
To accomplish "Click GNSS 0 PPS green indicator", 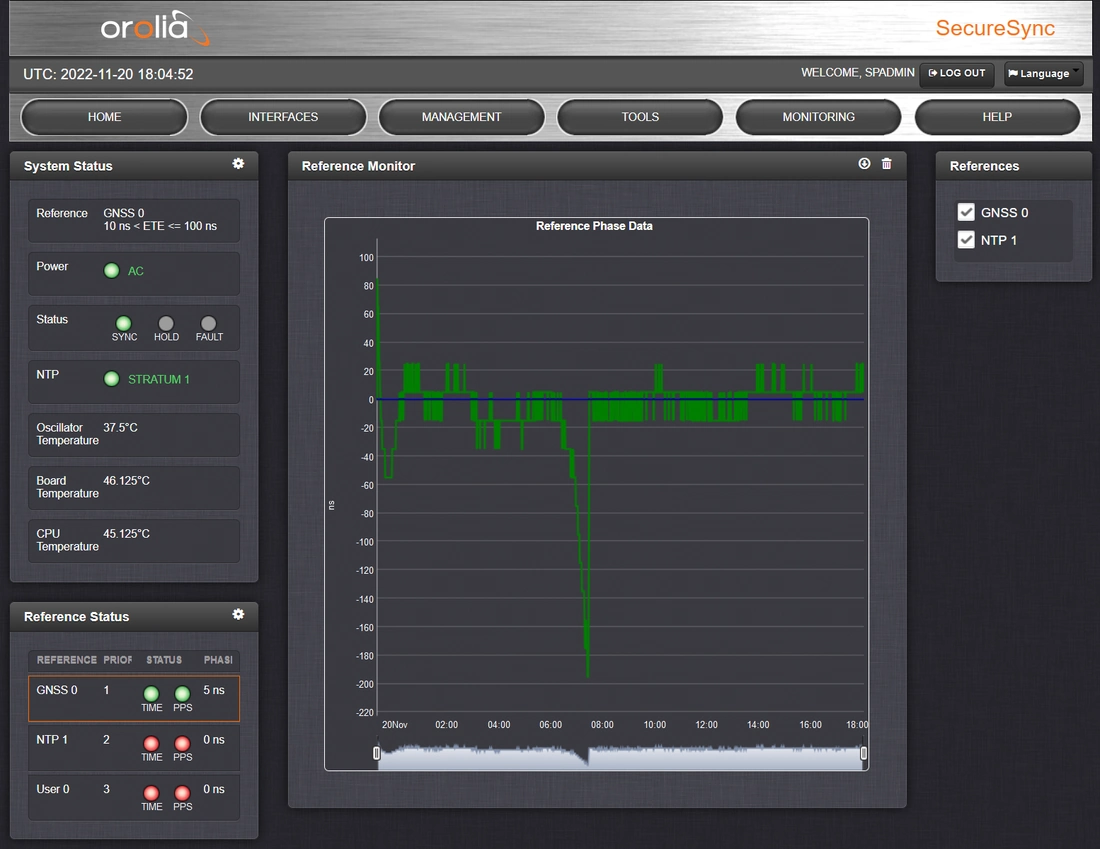I will pos(182,694).
